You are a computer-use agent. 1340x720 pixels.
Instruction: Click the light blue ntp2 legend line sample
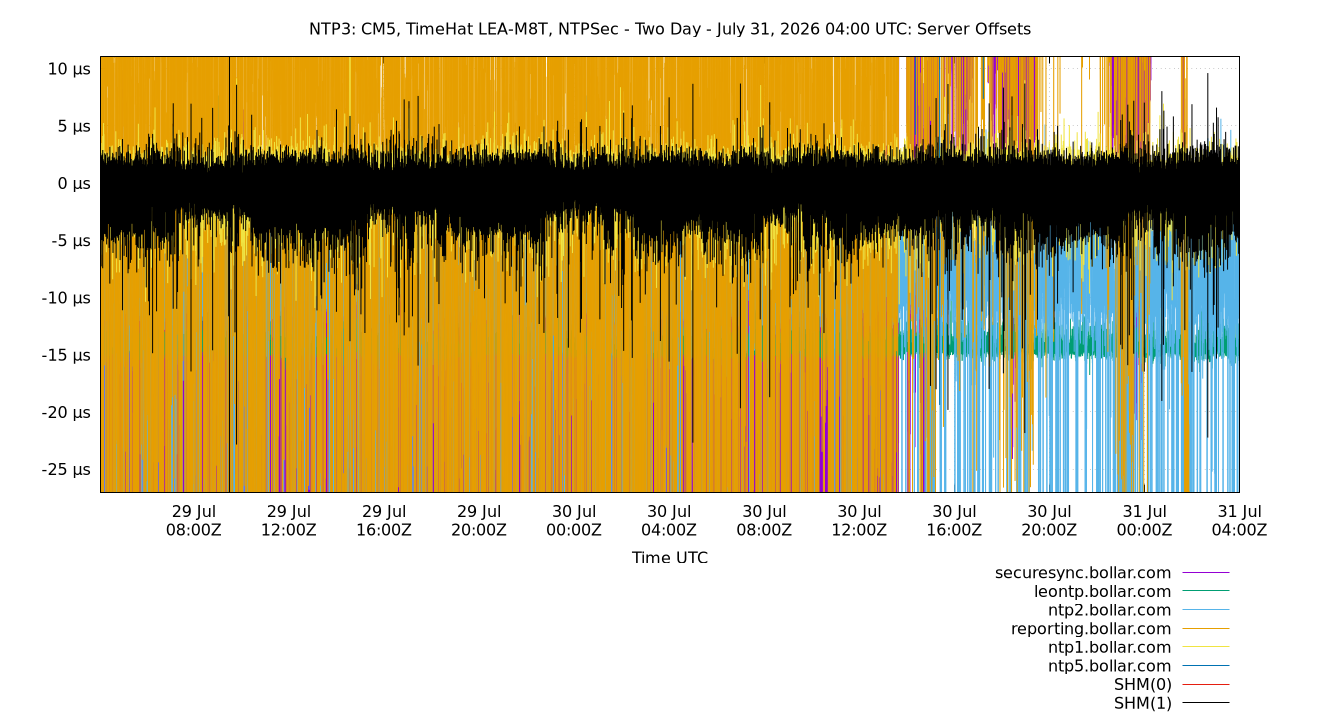tap(1206, 610)
